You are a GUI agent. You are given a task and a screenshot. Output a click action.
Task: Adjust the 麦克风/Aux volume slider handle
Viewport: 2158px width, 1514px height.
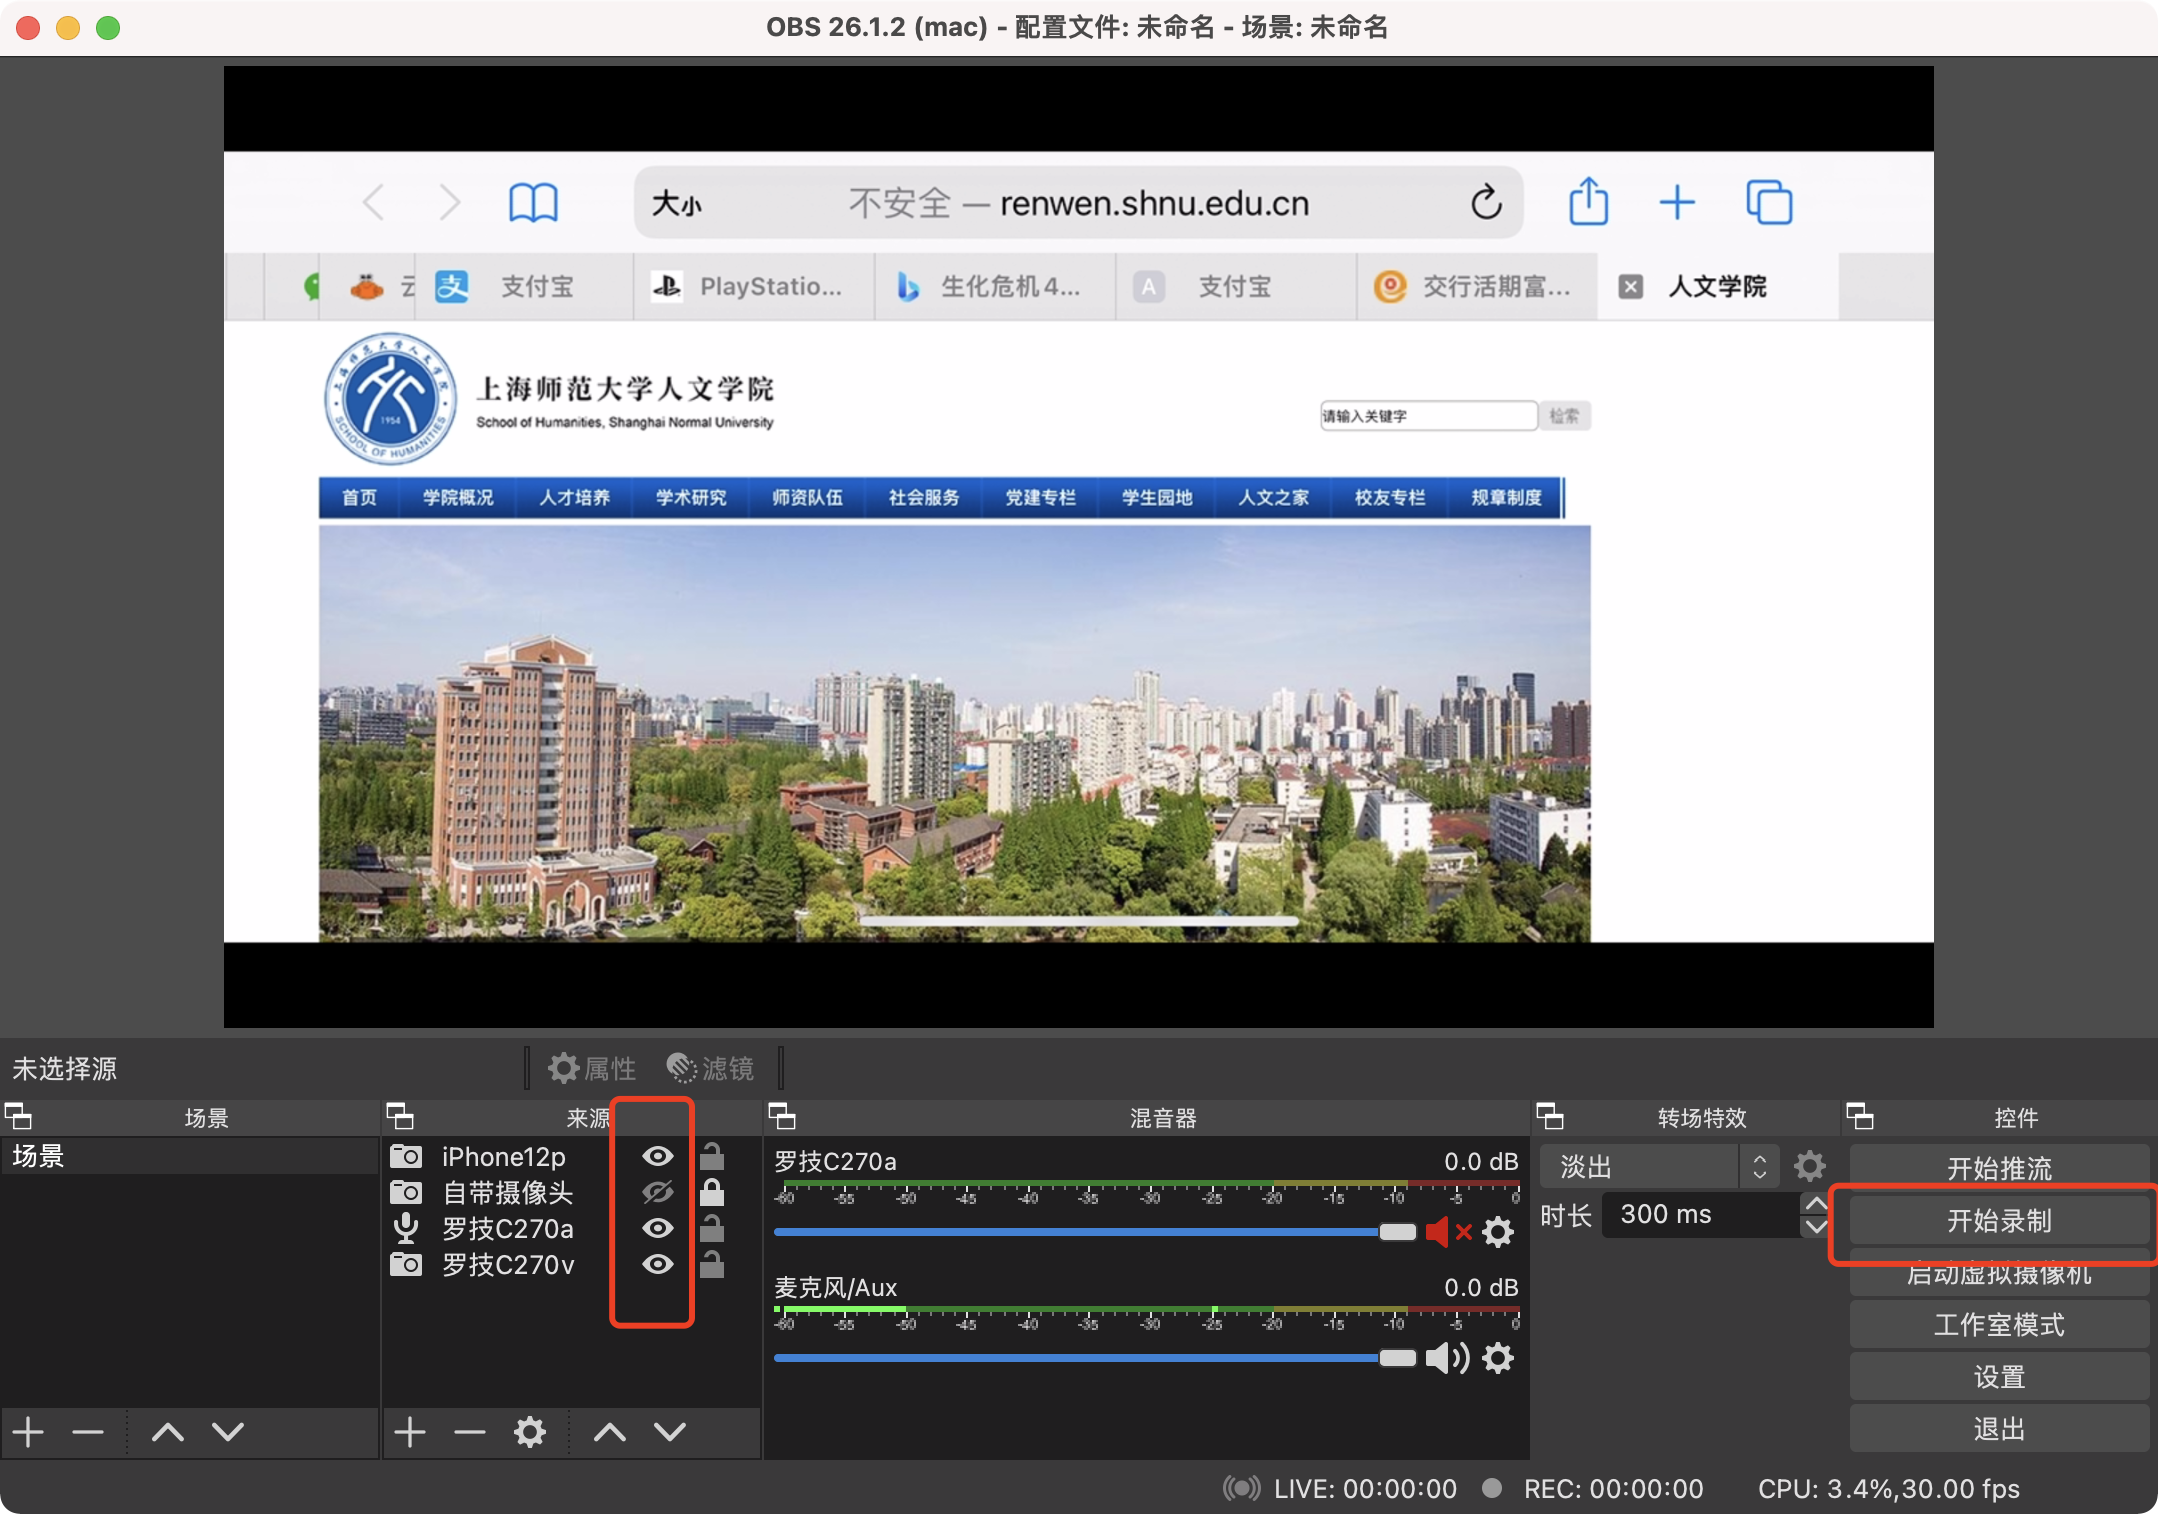(x=1397, y=1358)
